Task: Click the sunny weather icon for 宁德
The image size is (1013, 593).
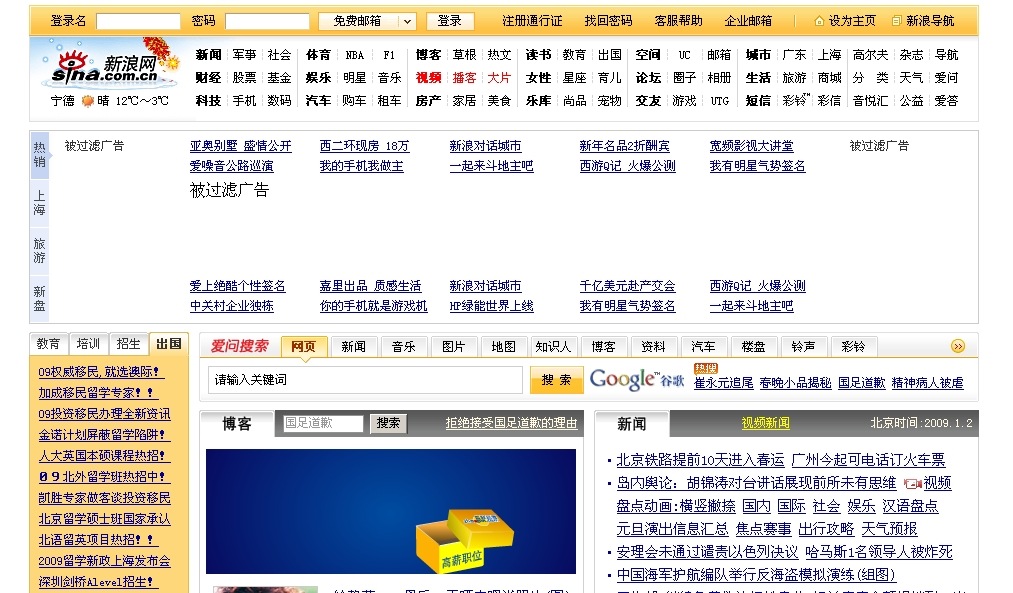Action: click(x=88, y=101)
